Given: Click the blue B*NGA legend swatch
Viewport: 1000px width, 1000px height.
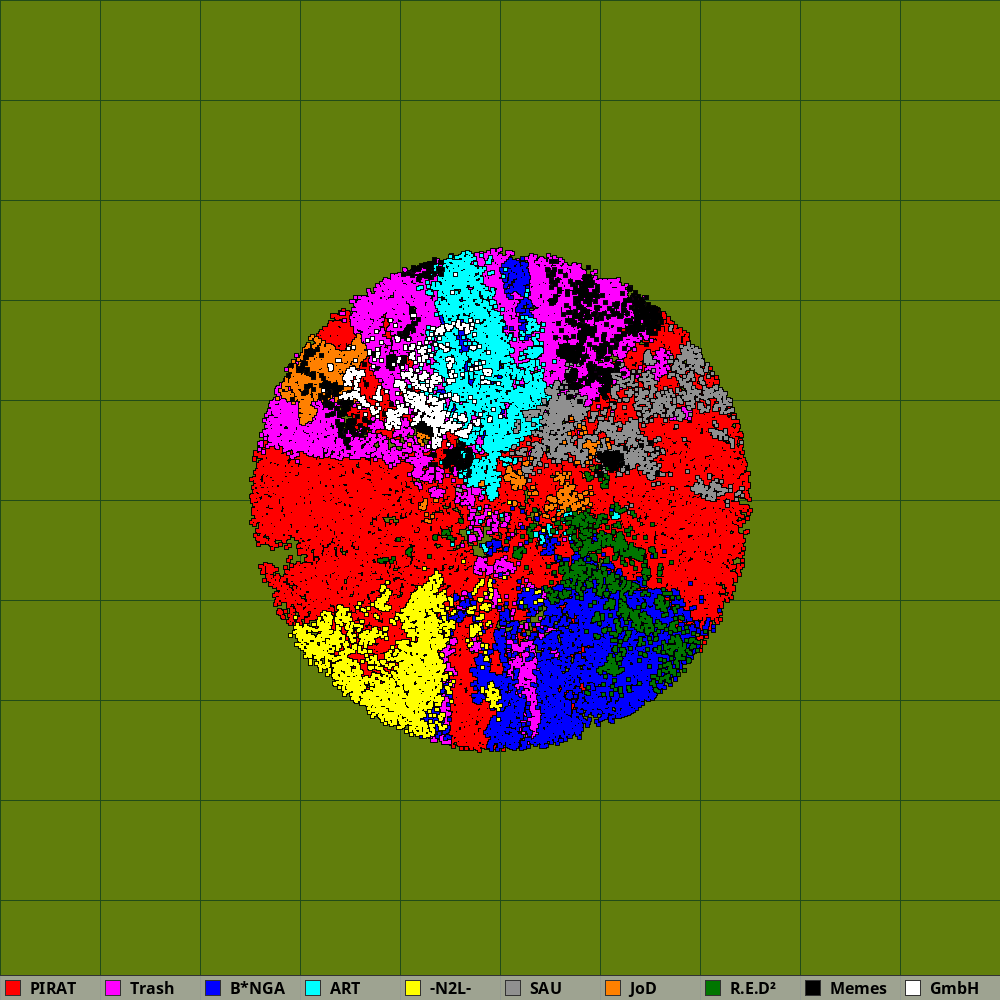Looking at the screenshot, I should [213, 988].
